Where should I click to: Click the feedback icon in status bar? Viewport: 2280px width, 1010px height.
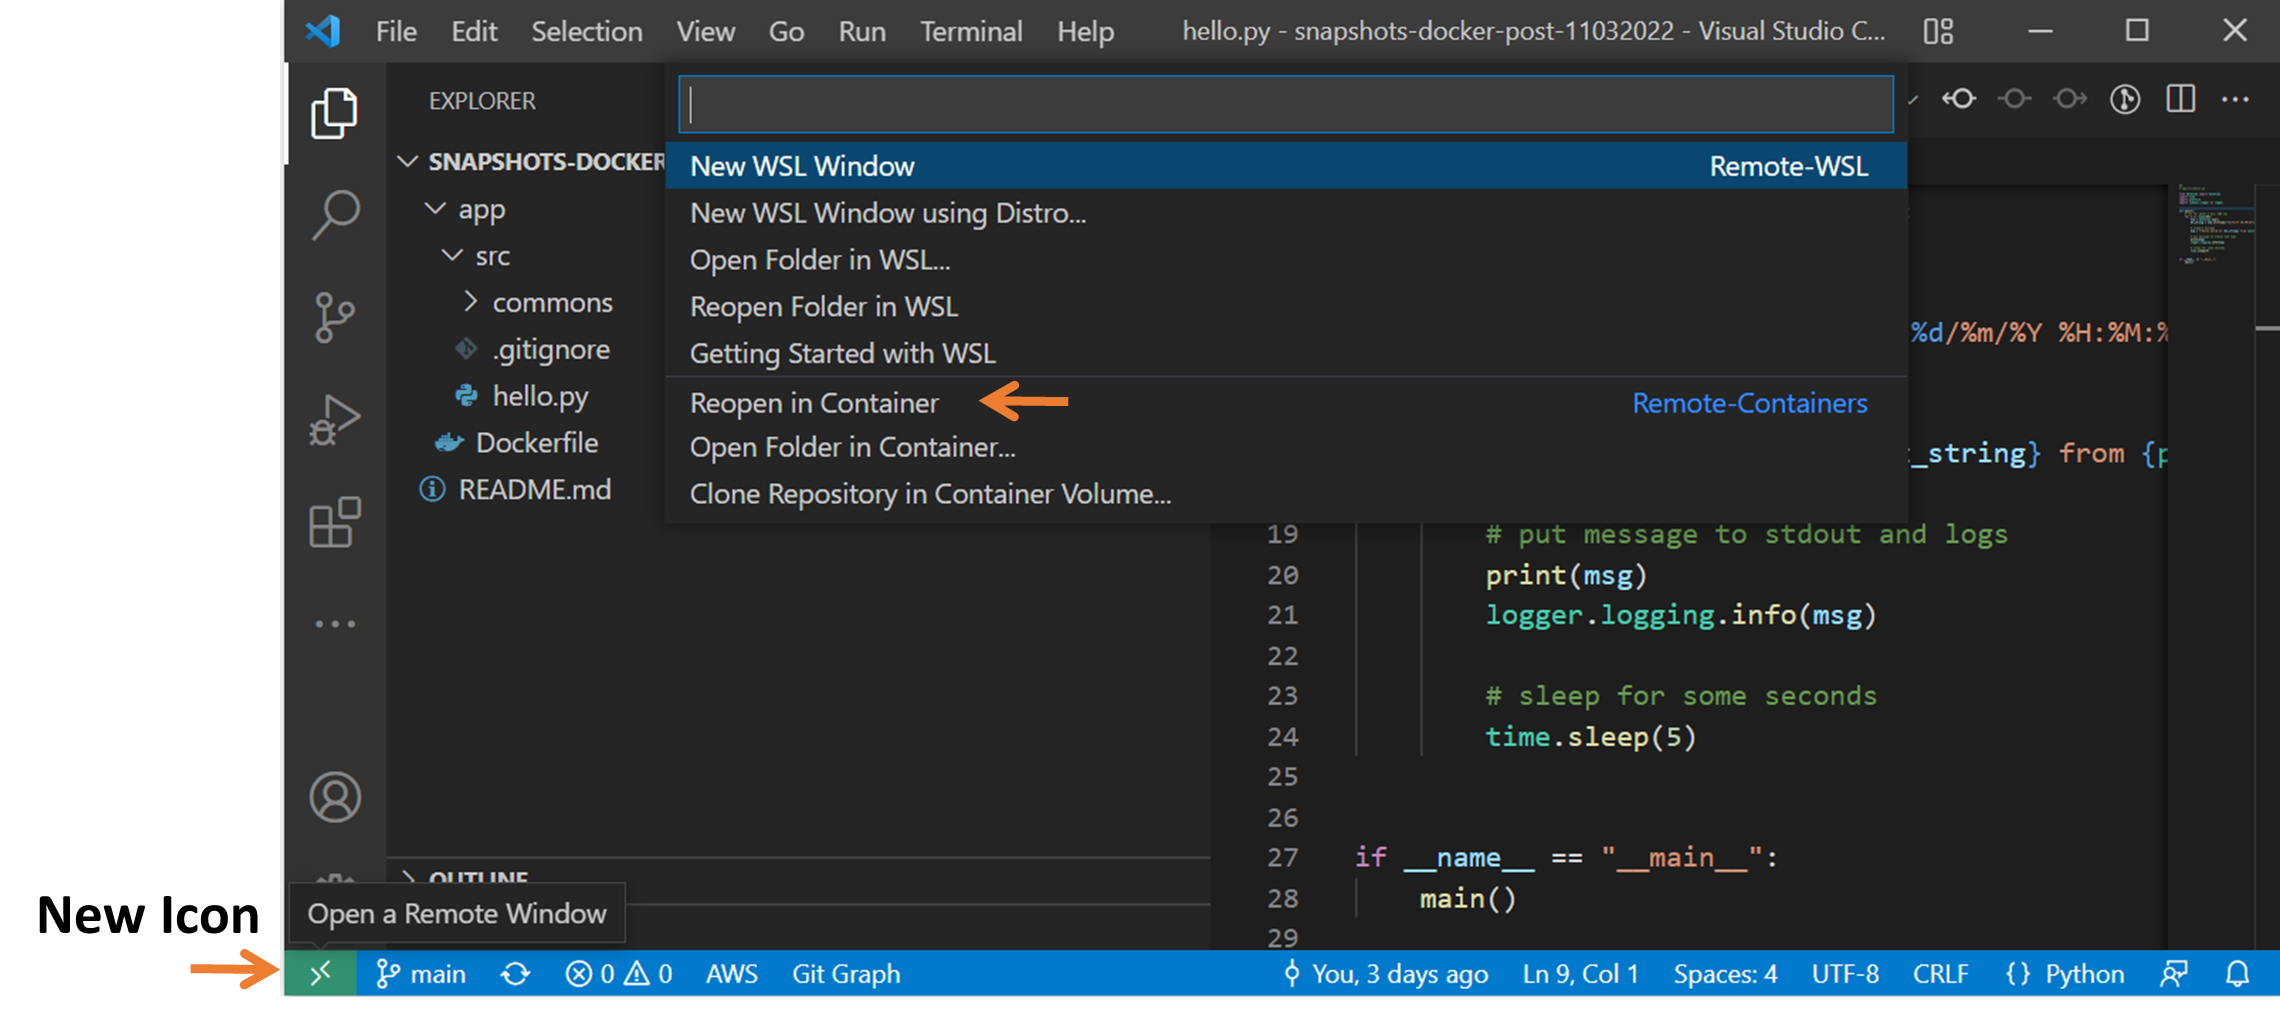(x=2173, y=973)
